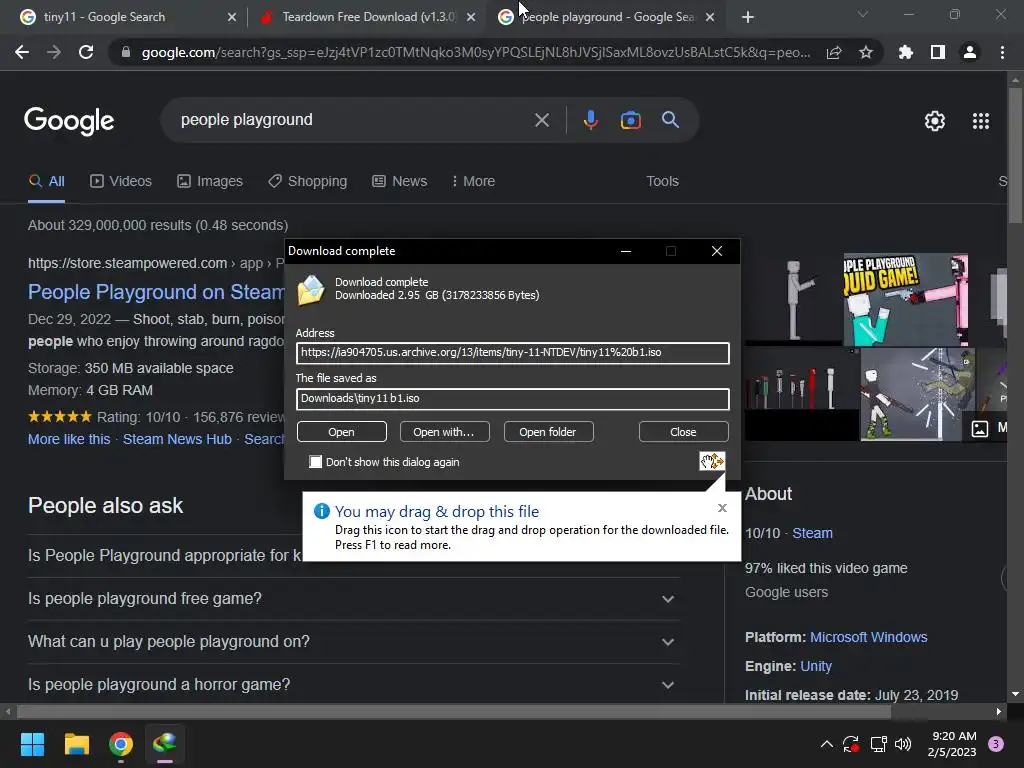
Task: Click Internet Download Manager taskbar icon
Action: tap(165, 744)
